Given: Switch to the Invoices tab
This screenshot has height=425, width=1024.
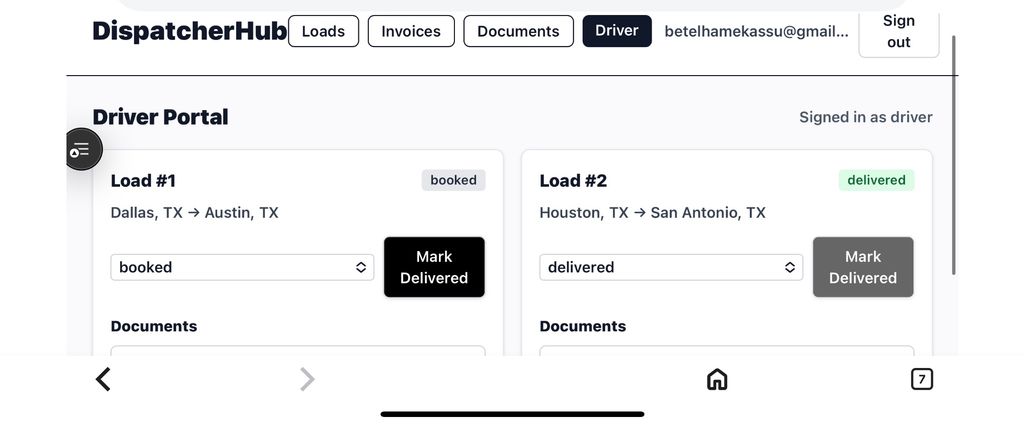Looking at the screenshot, I should 411,31.
